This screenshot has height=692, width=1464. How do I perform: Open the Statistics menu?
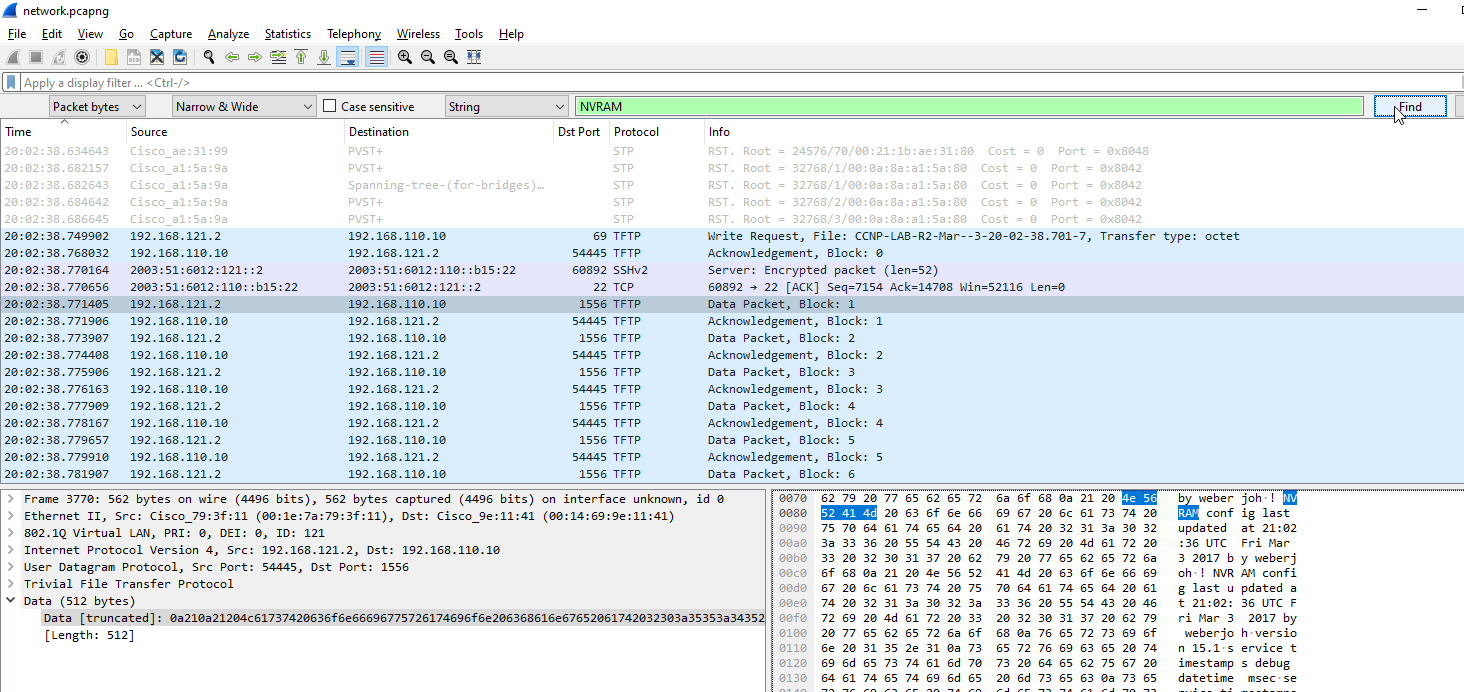coord(287,34)
